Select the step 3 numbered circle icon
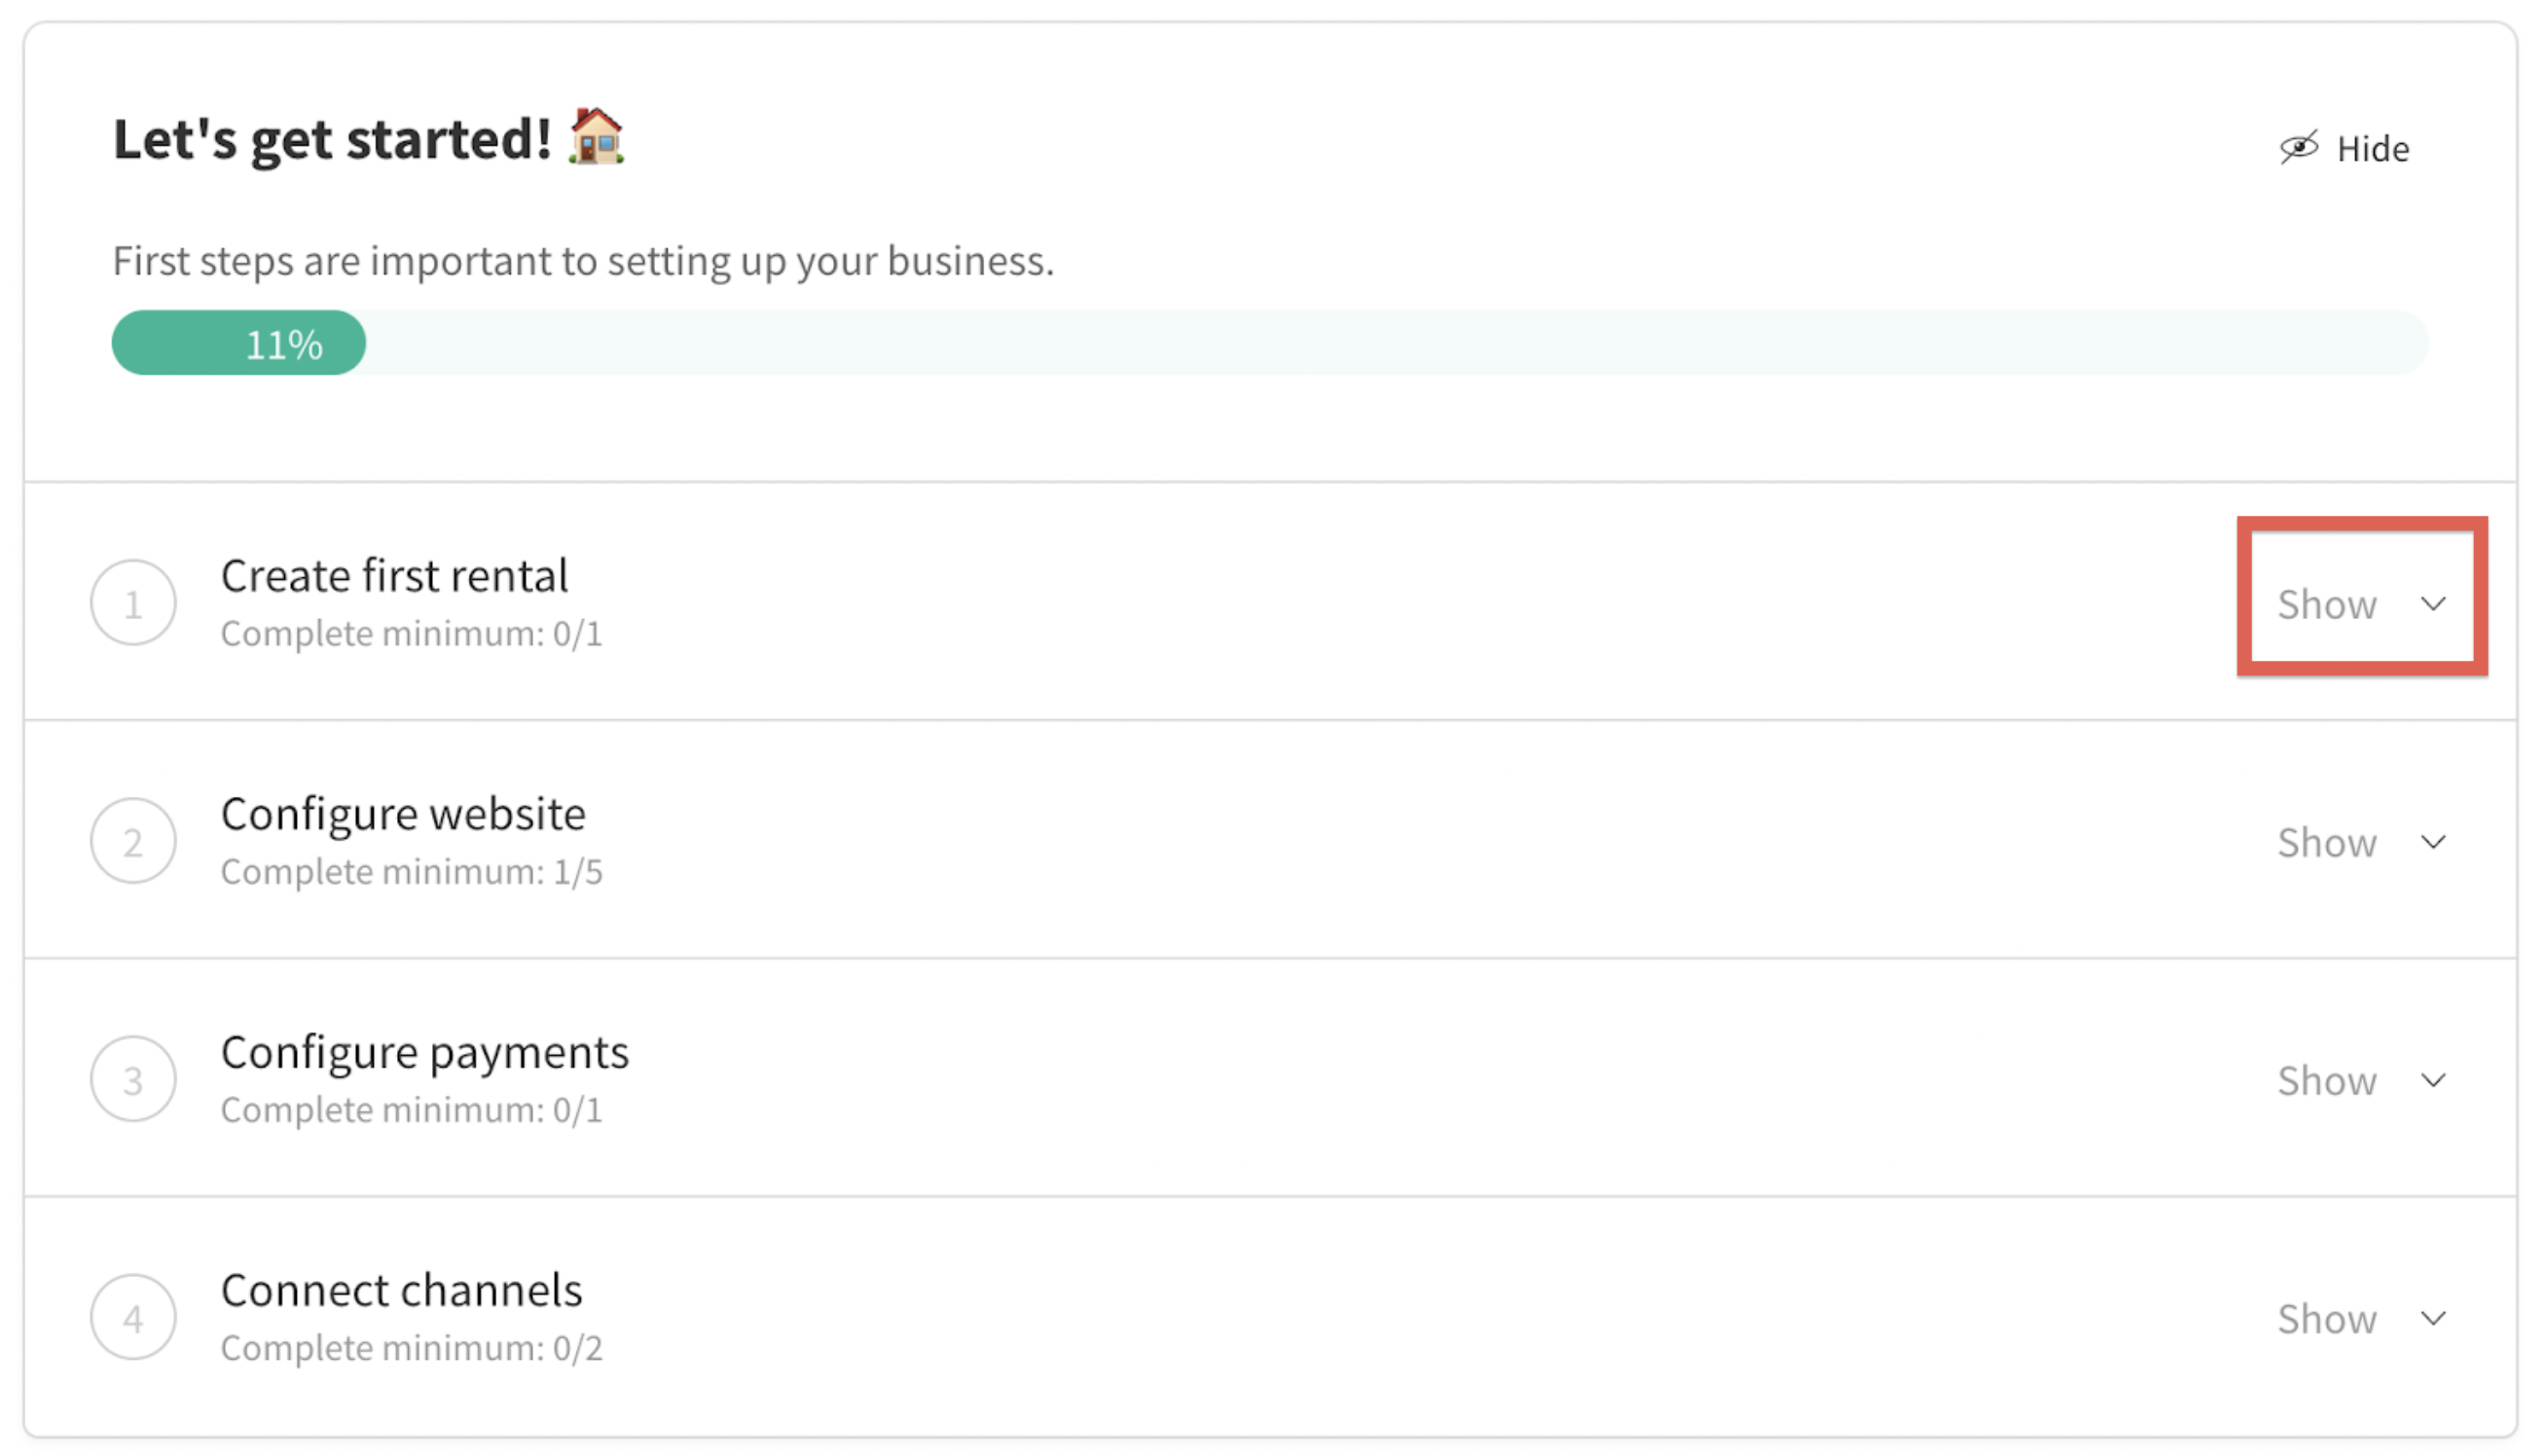 click(133, 1078)
